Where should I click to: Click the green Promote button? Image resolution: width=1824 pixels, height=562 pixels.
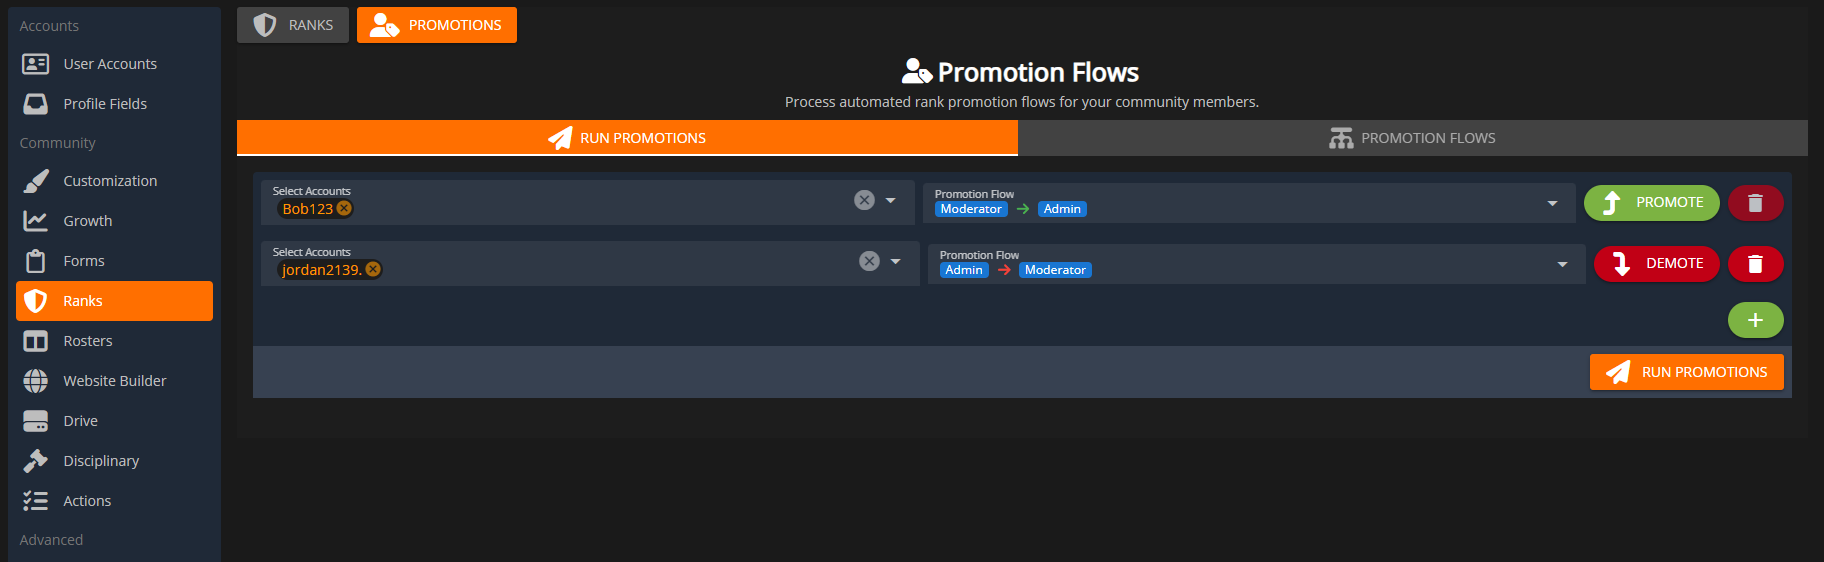point(1651,203)
